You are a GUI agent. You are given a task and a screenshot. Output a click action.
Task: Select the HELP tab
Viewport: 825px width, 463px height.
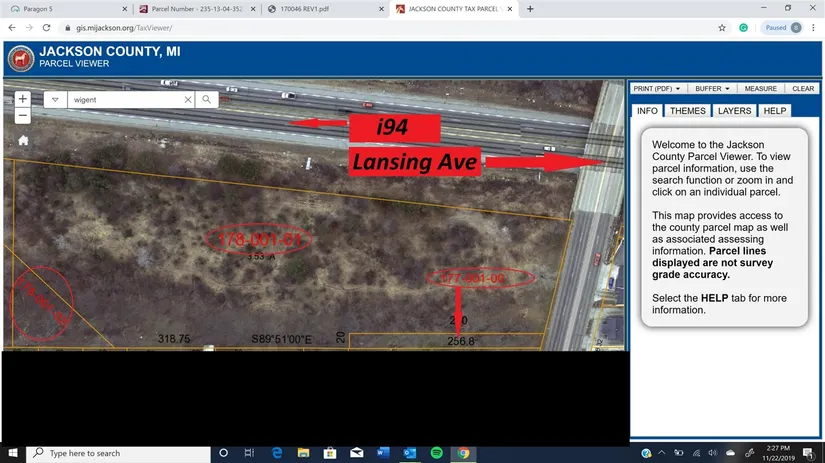pyautogui.click(x=775, y=111)
